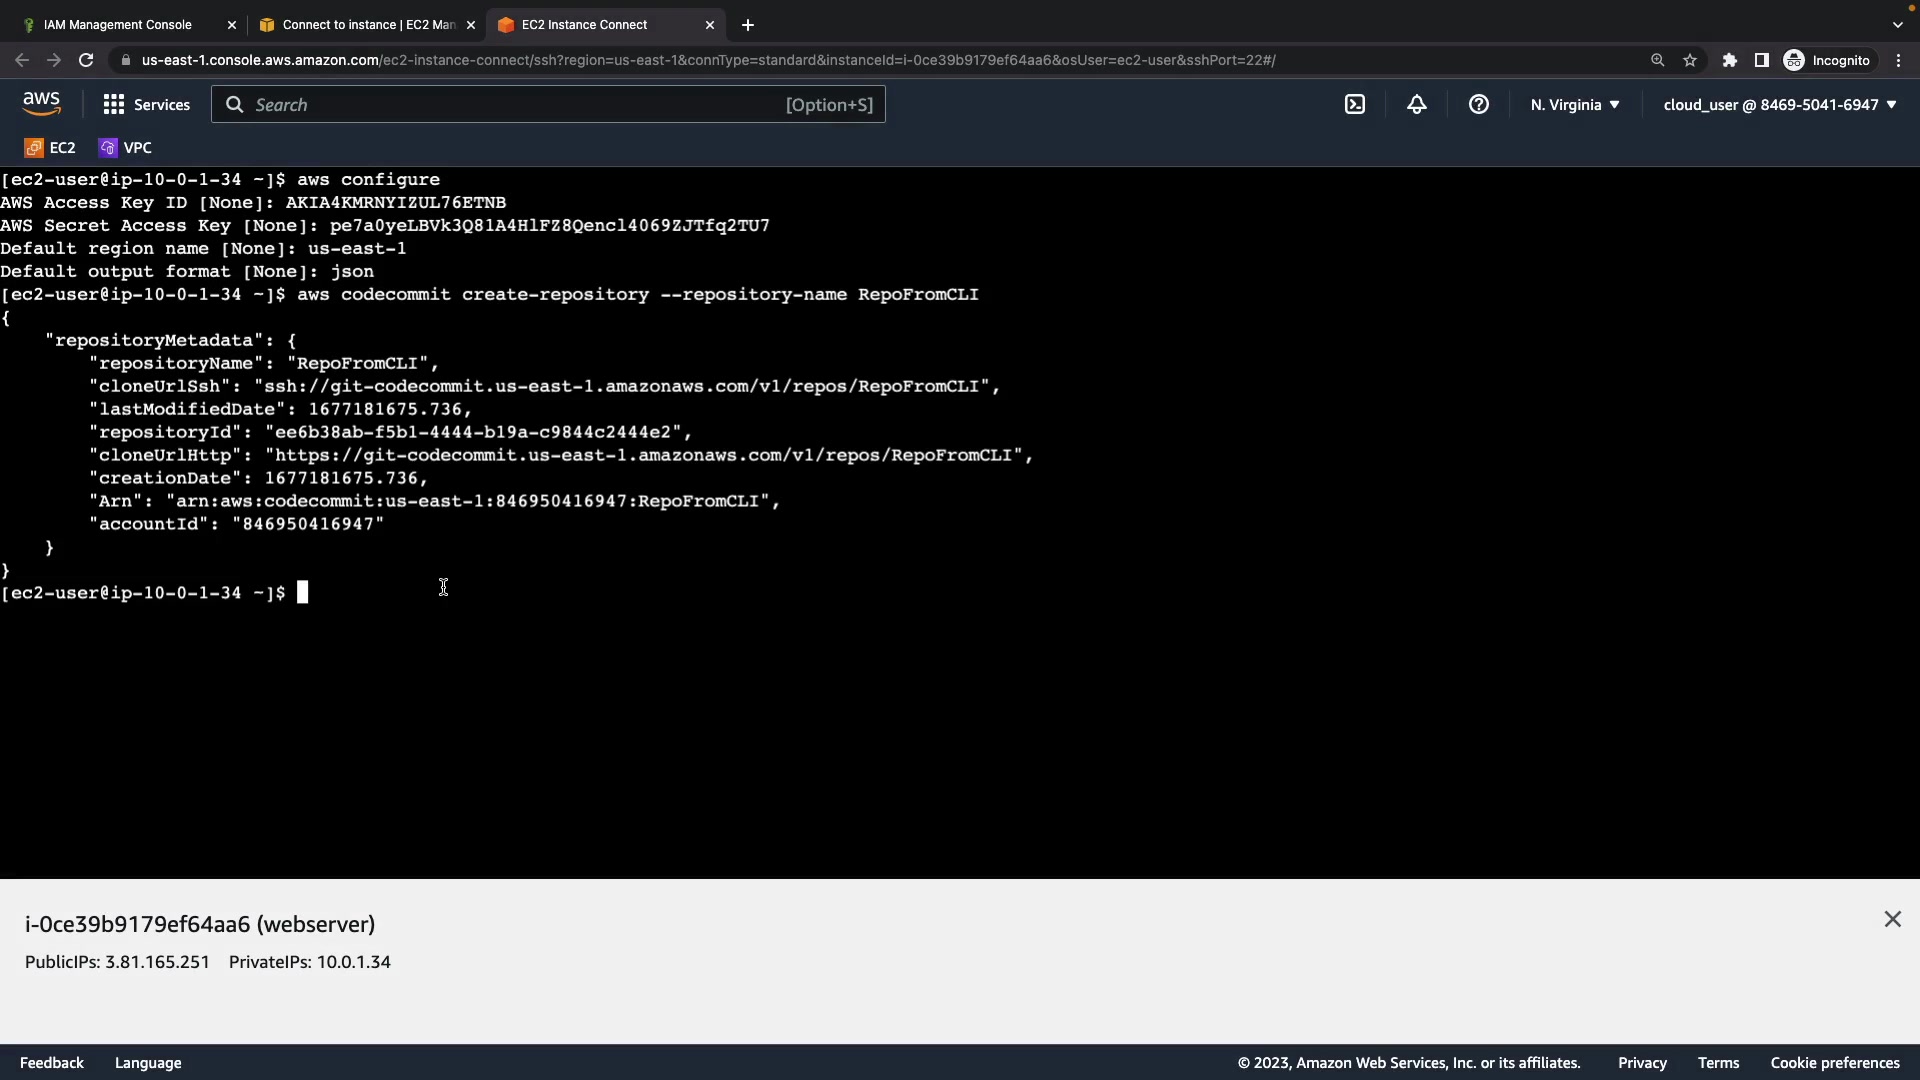Image resolution: width=1920 pixels, height=1080 pixels.
Task: Reload the page
Action: point(86,61)
